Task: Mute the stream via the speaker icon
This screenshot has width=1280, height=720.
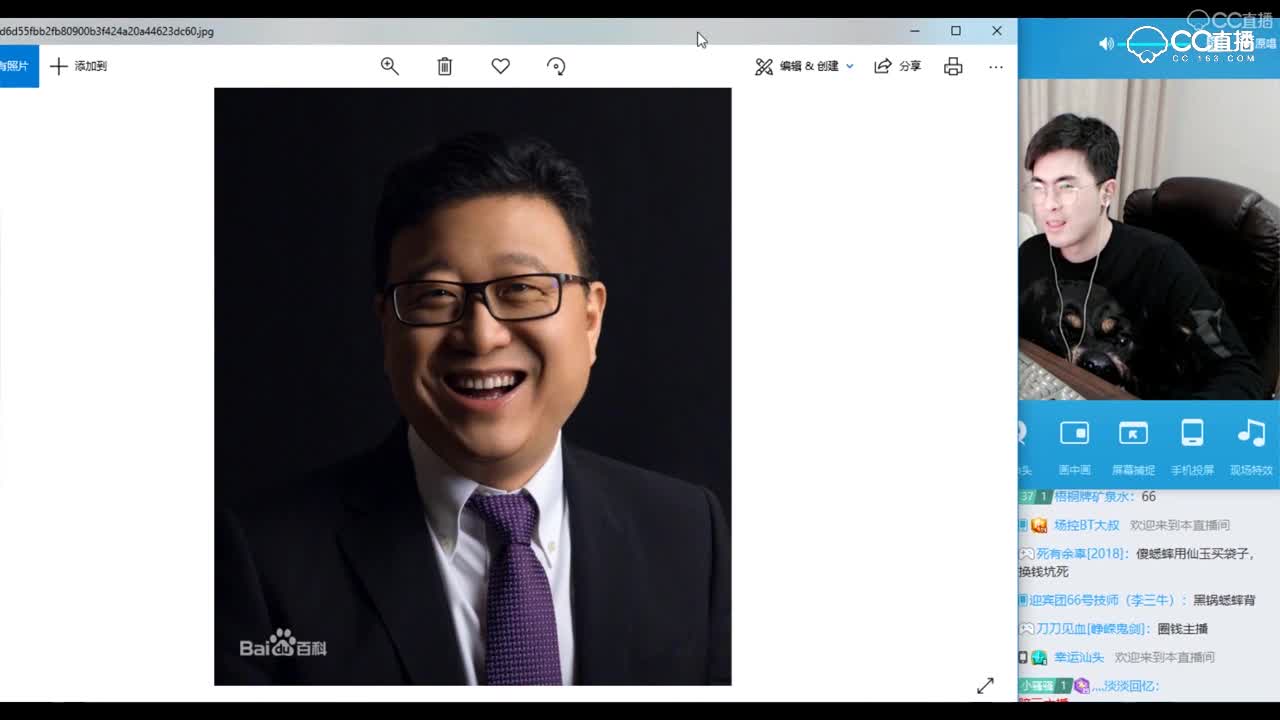Action: tap(1105, 44)
